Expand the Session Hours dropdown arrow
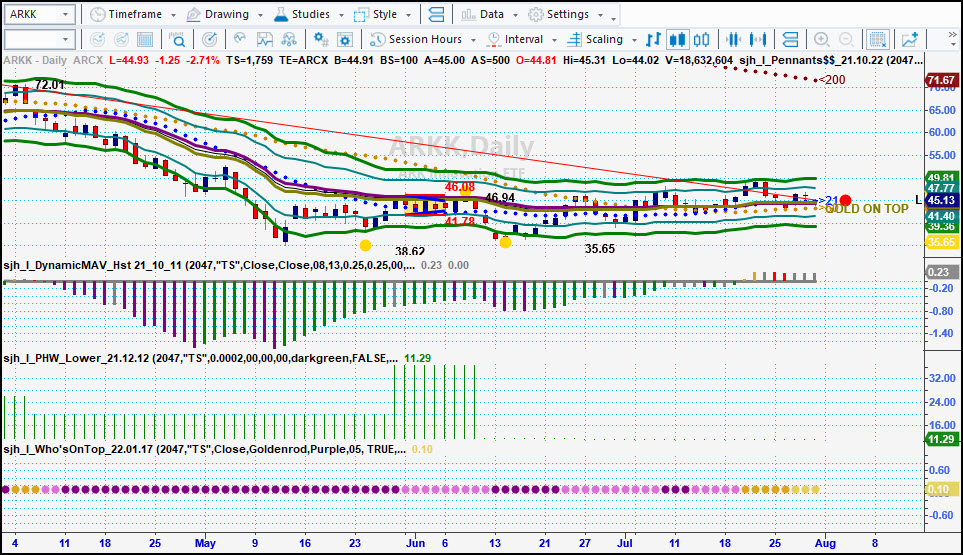The height and width of the screenshot is (555, 963). coord(473,40)
